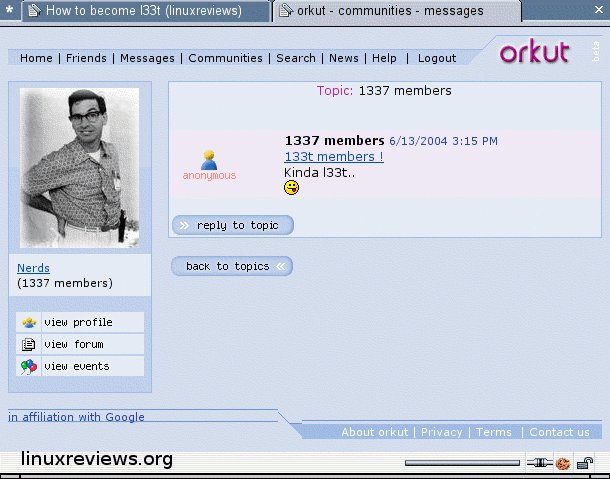Switch to the 'How to become l33t' tab
Screen dimensions: 610x479
(x=146, y=11)
